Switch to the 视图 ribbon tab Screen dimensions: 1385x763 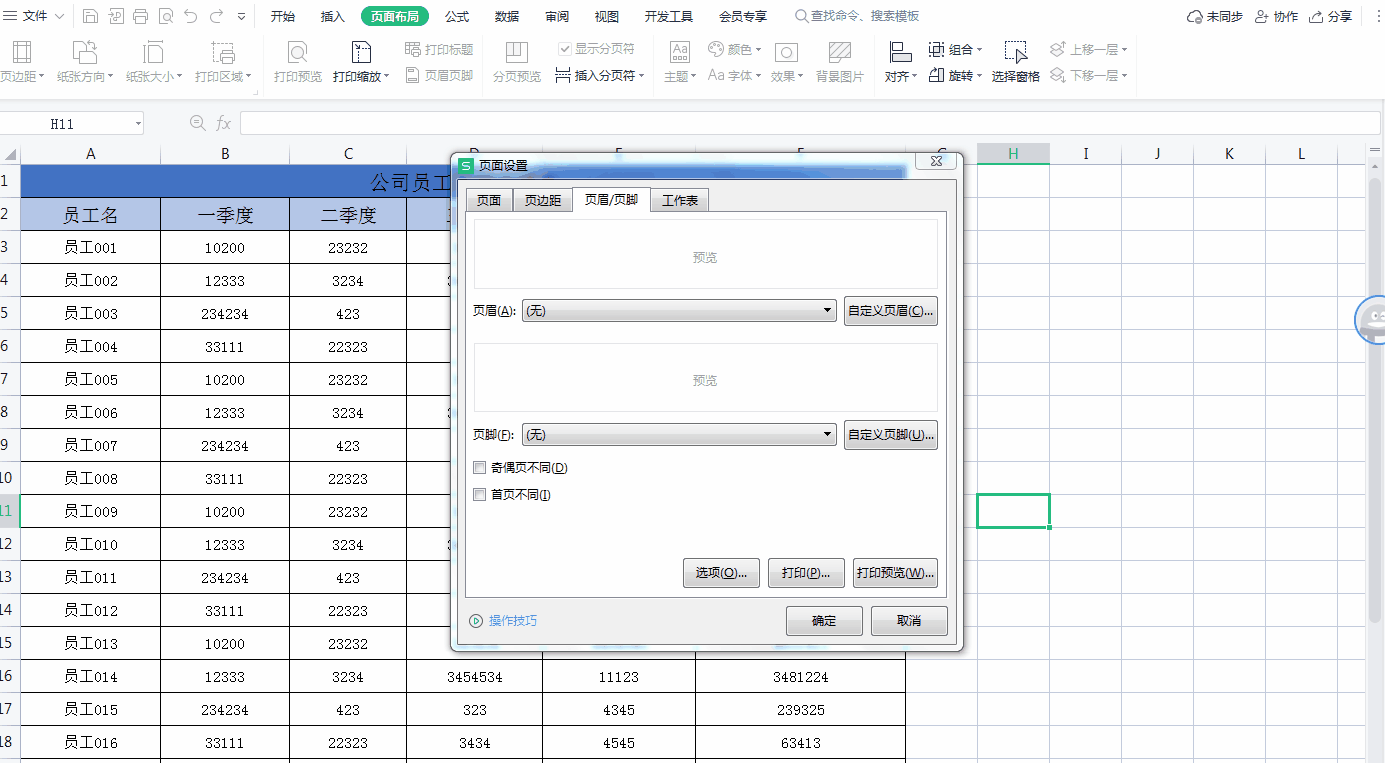607,16
